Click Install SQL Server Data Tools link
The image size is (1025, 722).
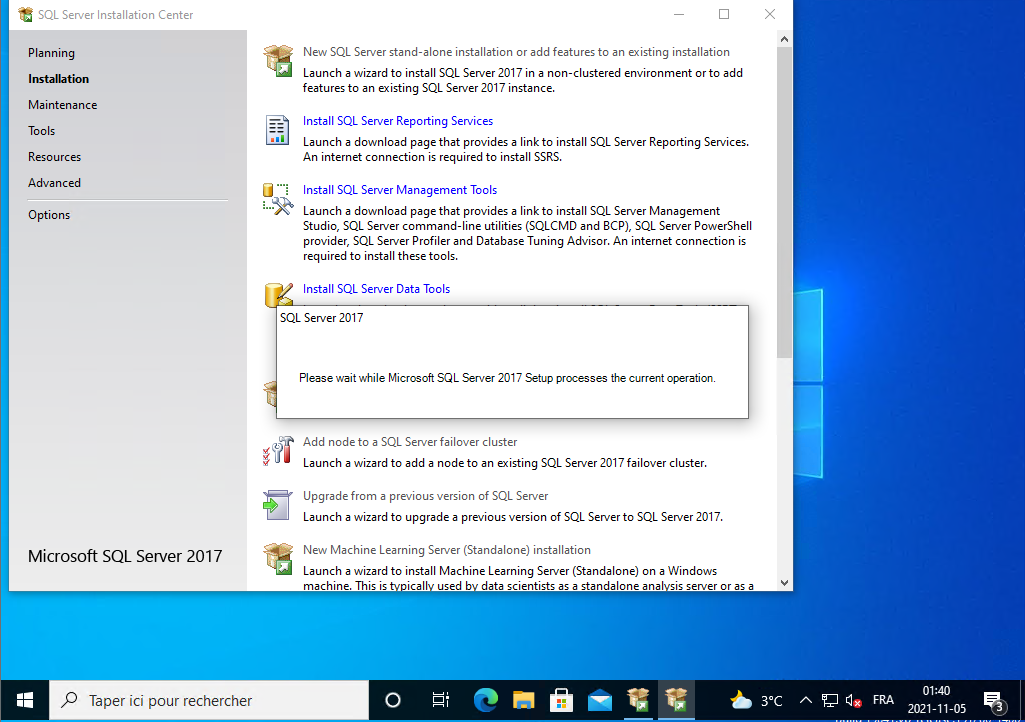(x=376, y=289)
